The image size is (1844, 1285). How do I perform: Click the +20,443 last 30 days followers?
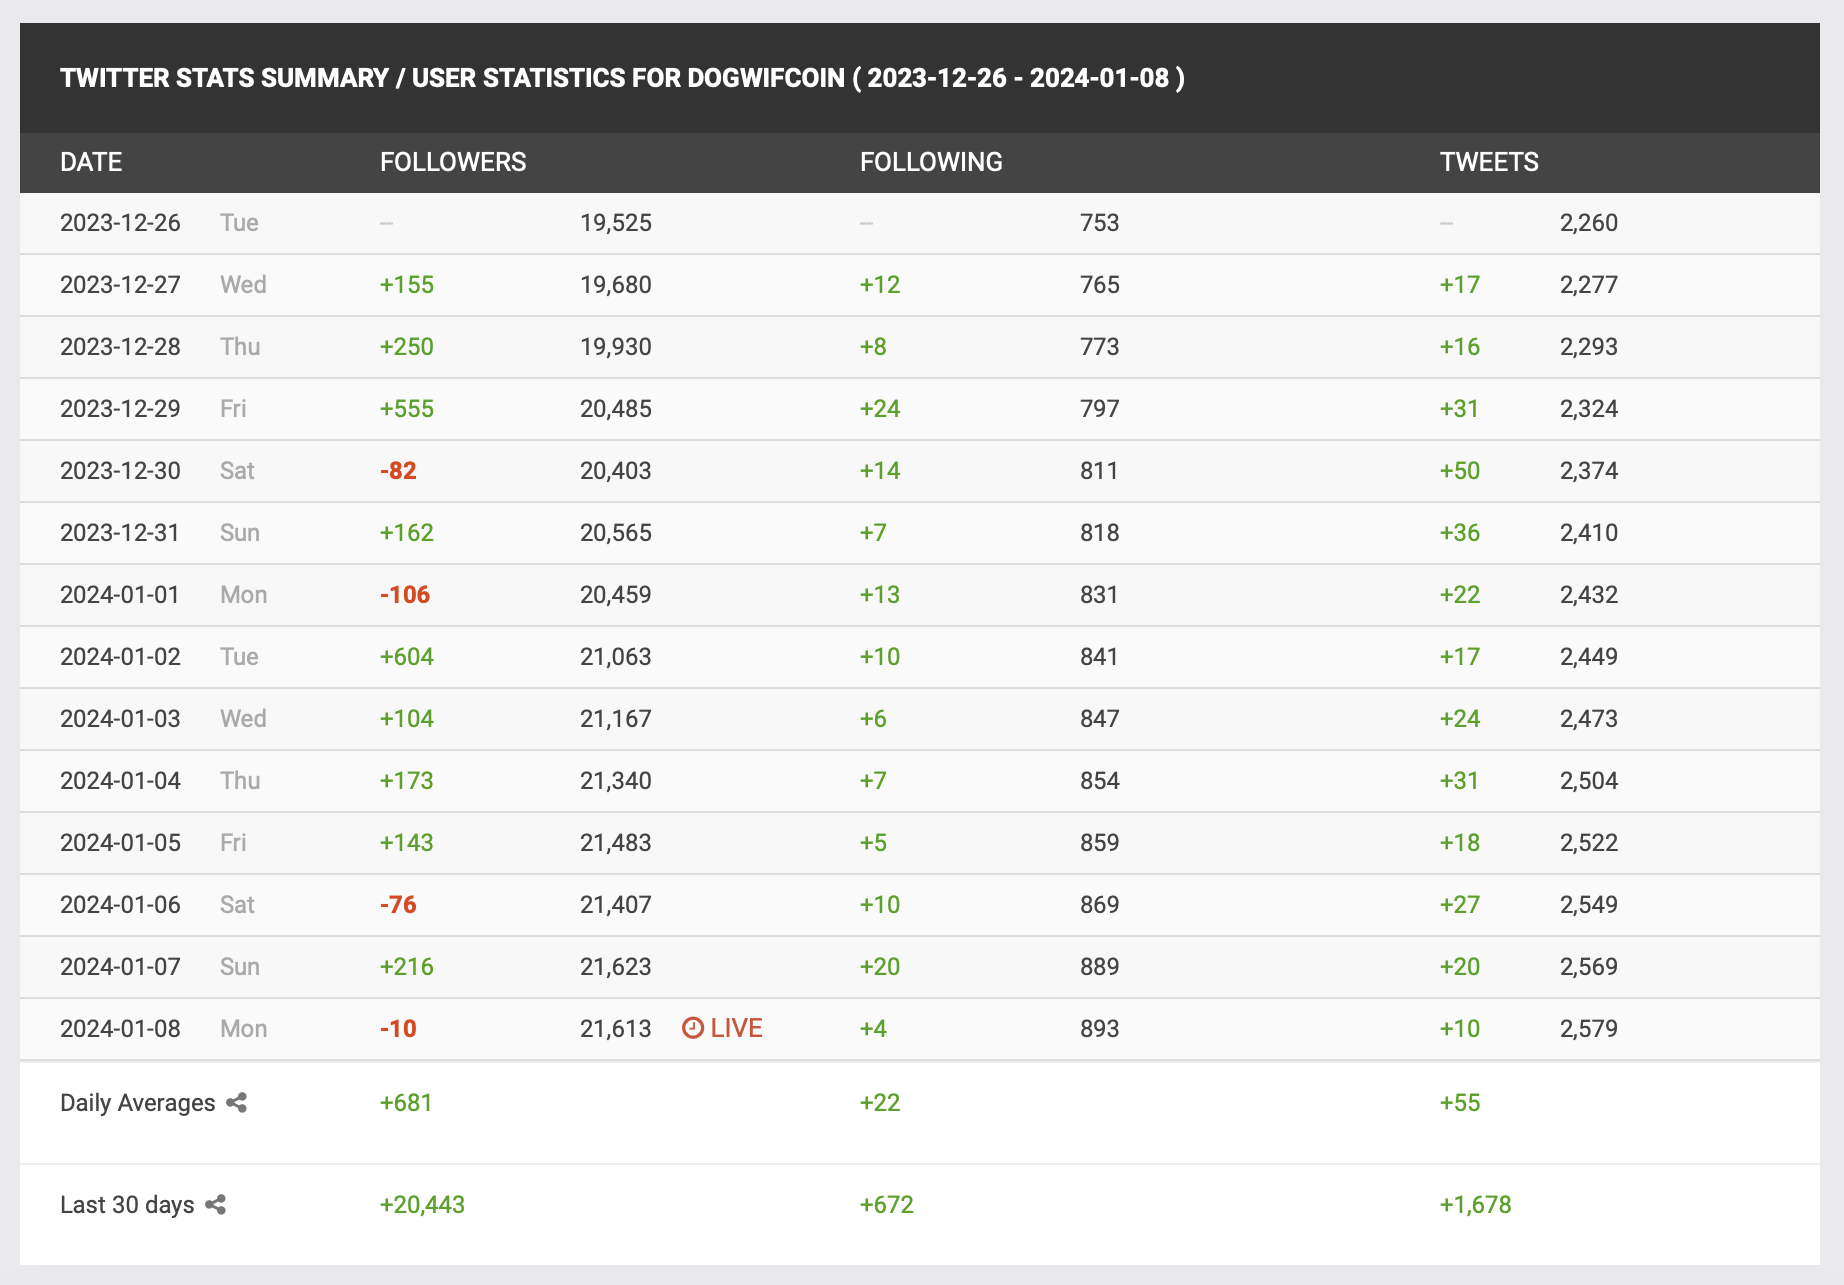(x=422, y=1204)
